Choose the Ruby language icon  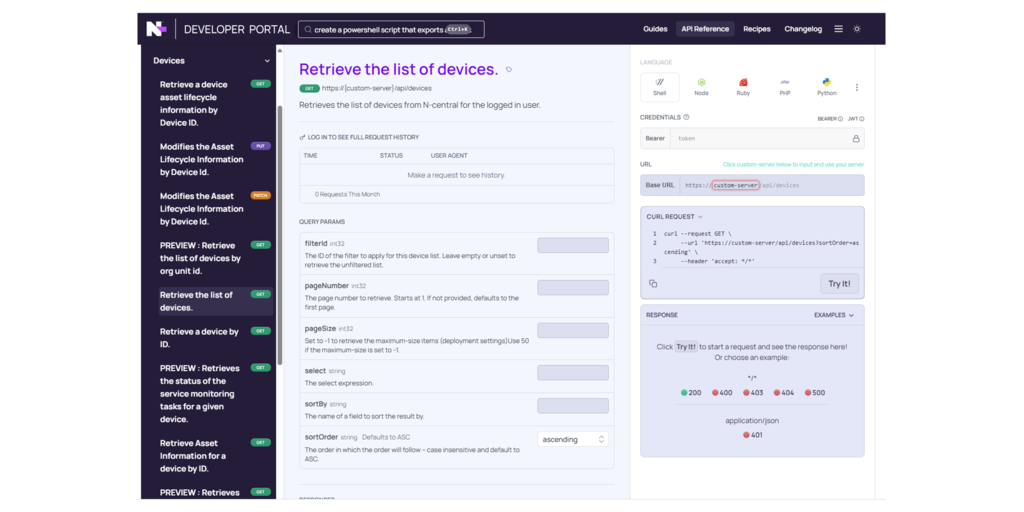(743, 87)
